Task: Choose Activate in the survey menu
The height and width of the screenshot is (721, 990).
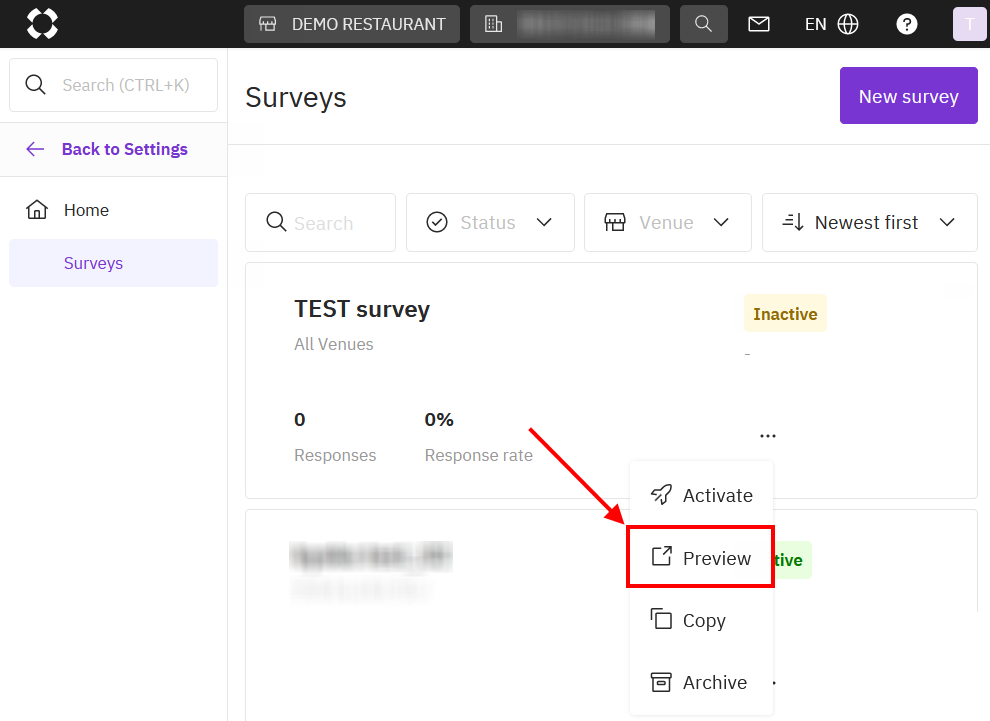Action: (x=701, y=495)
